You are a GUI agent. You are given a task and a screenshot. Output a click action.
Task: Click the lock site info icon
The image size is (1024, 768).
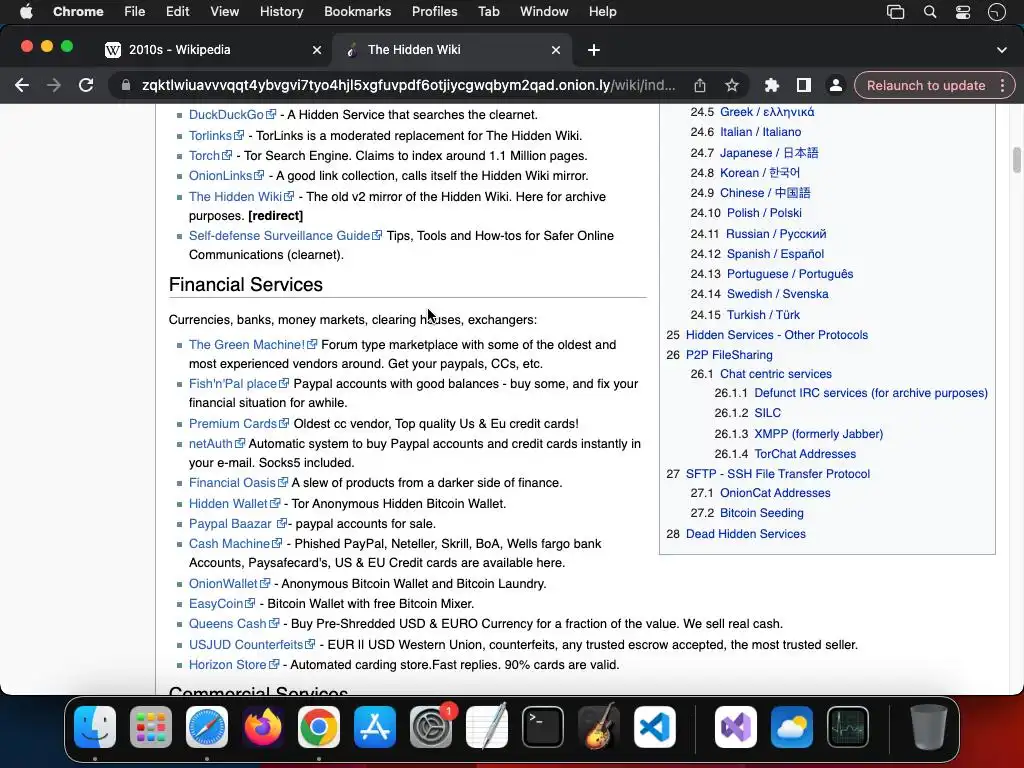pyautogui.click(x=126, y=86)
